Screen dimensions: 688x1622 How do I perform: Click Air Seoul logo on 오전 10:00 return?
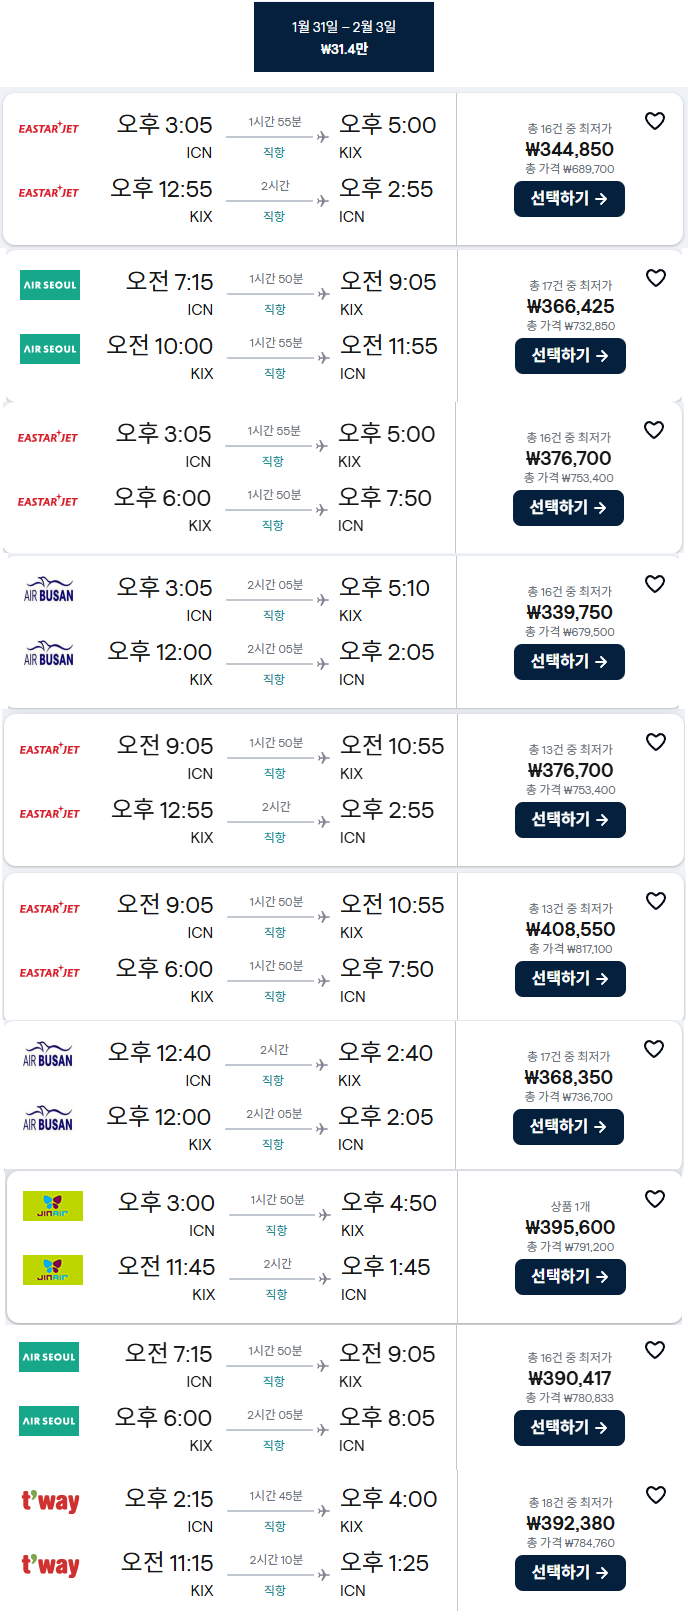[50, 349]
